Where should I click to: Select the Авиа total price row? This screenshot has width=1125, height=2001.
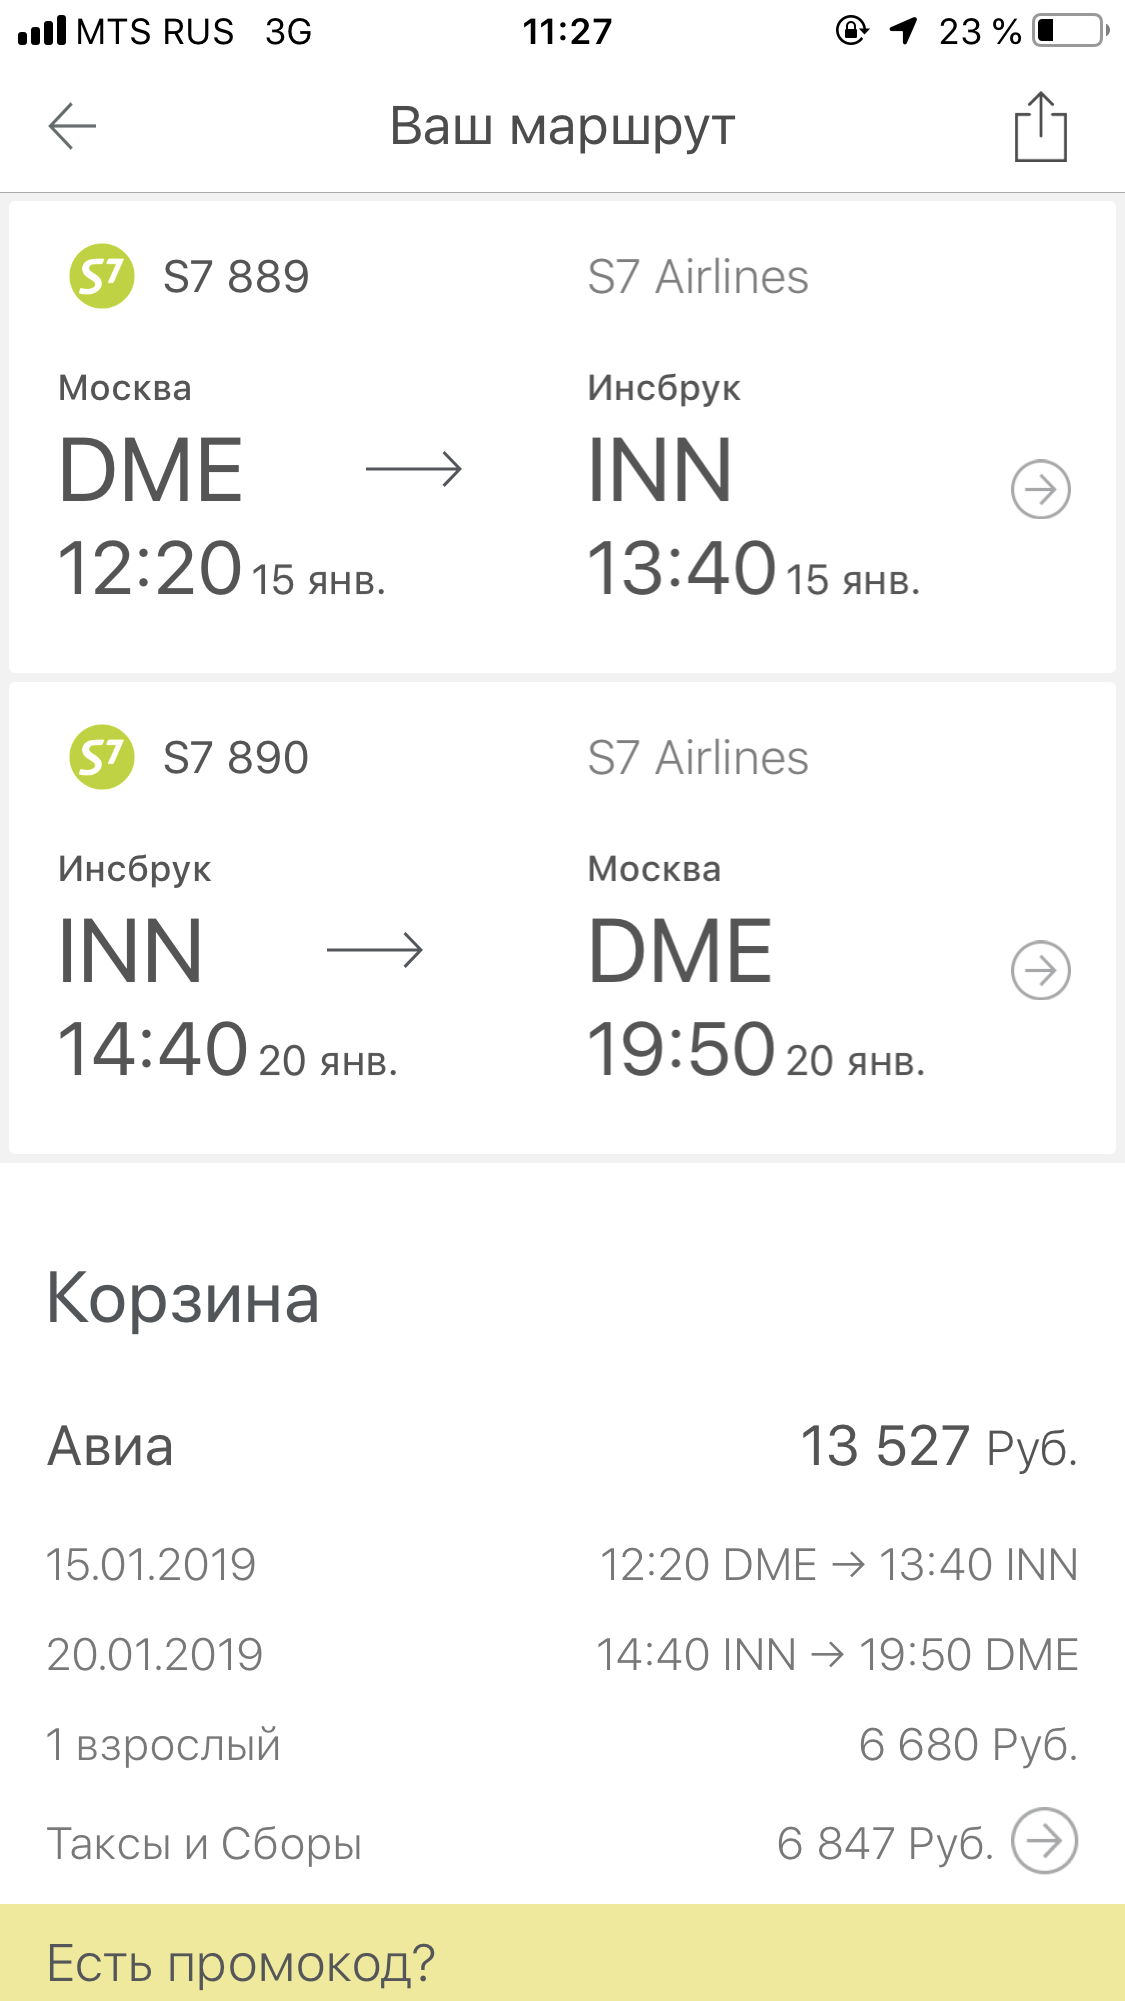[562, 1447]
